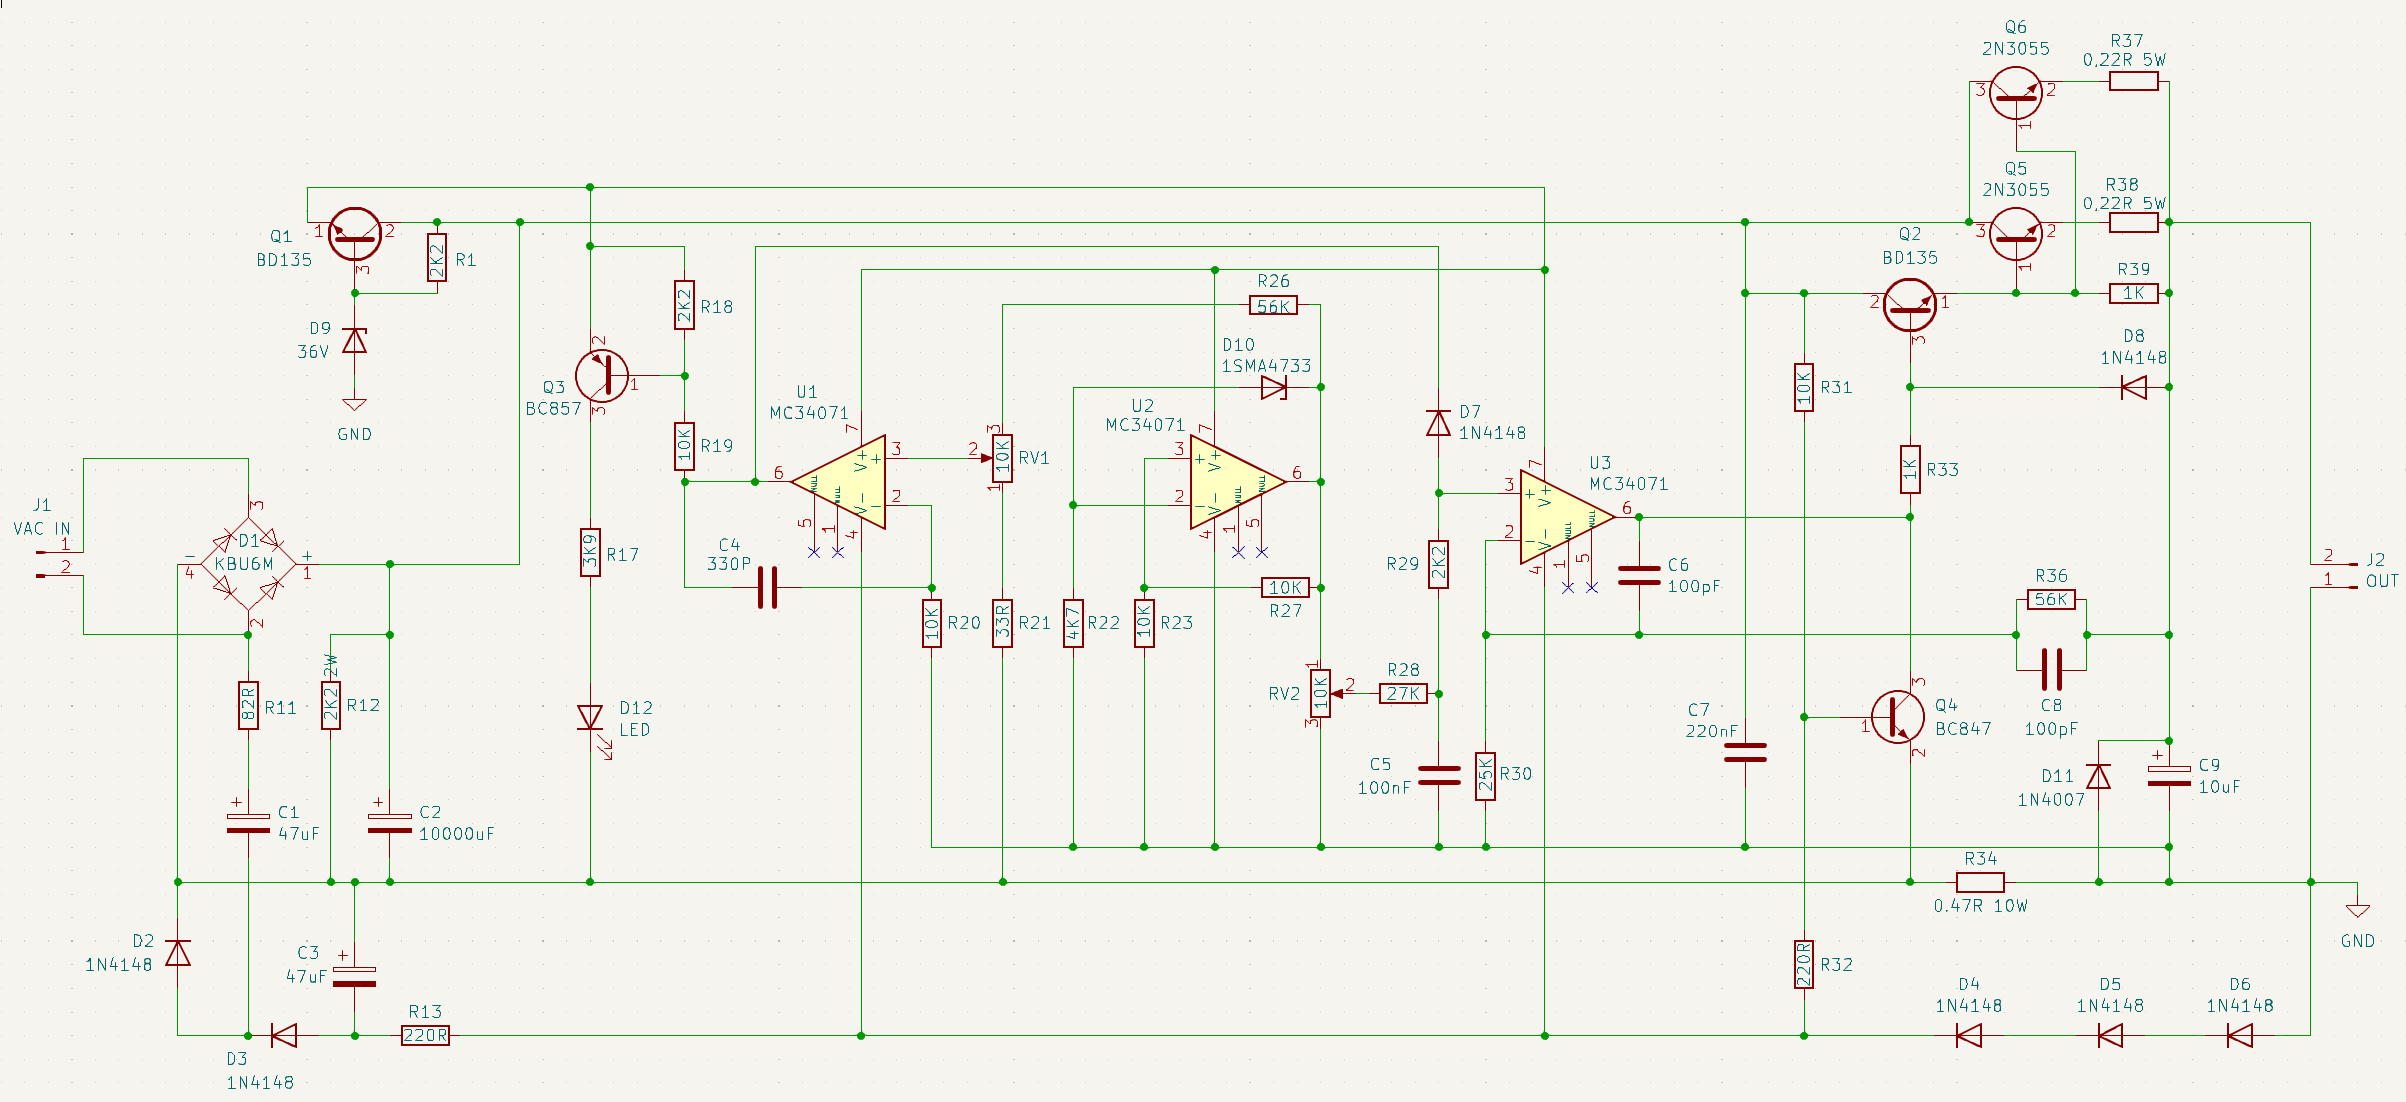Image resolution: width=2406 pixels, height=1102 pixels.
Task: Select the R27 10K resistor
Action: (x=1285, y=587)
